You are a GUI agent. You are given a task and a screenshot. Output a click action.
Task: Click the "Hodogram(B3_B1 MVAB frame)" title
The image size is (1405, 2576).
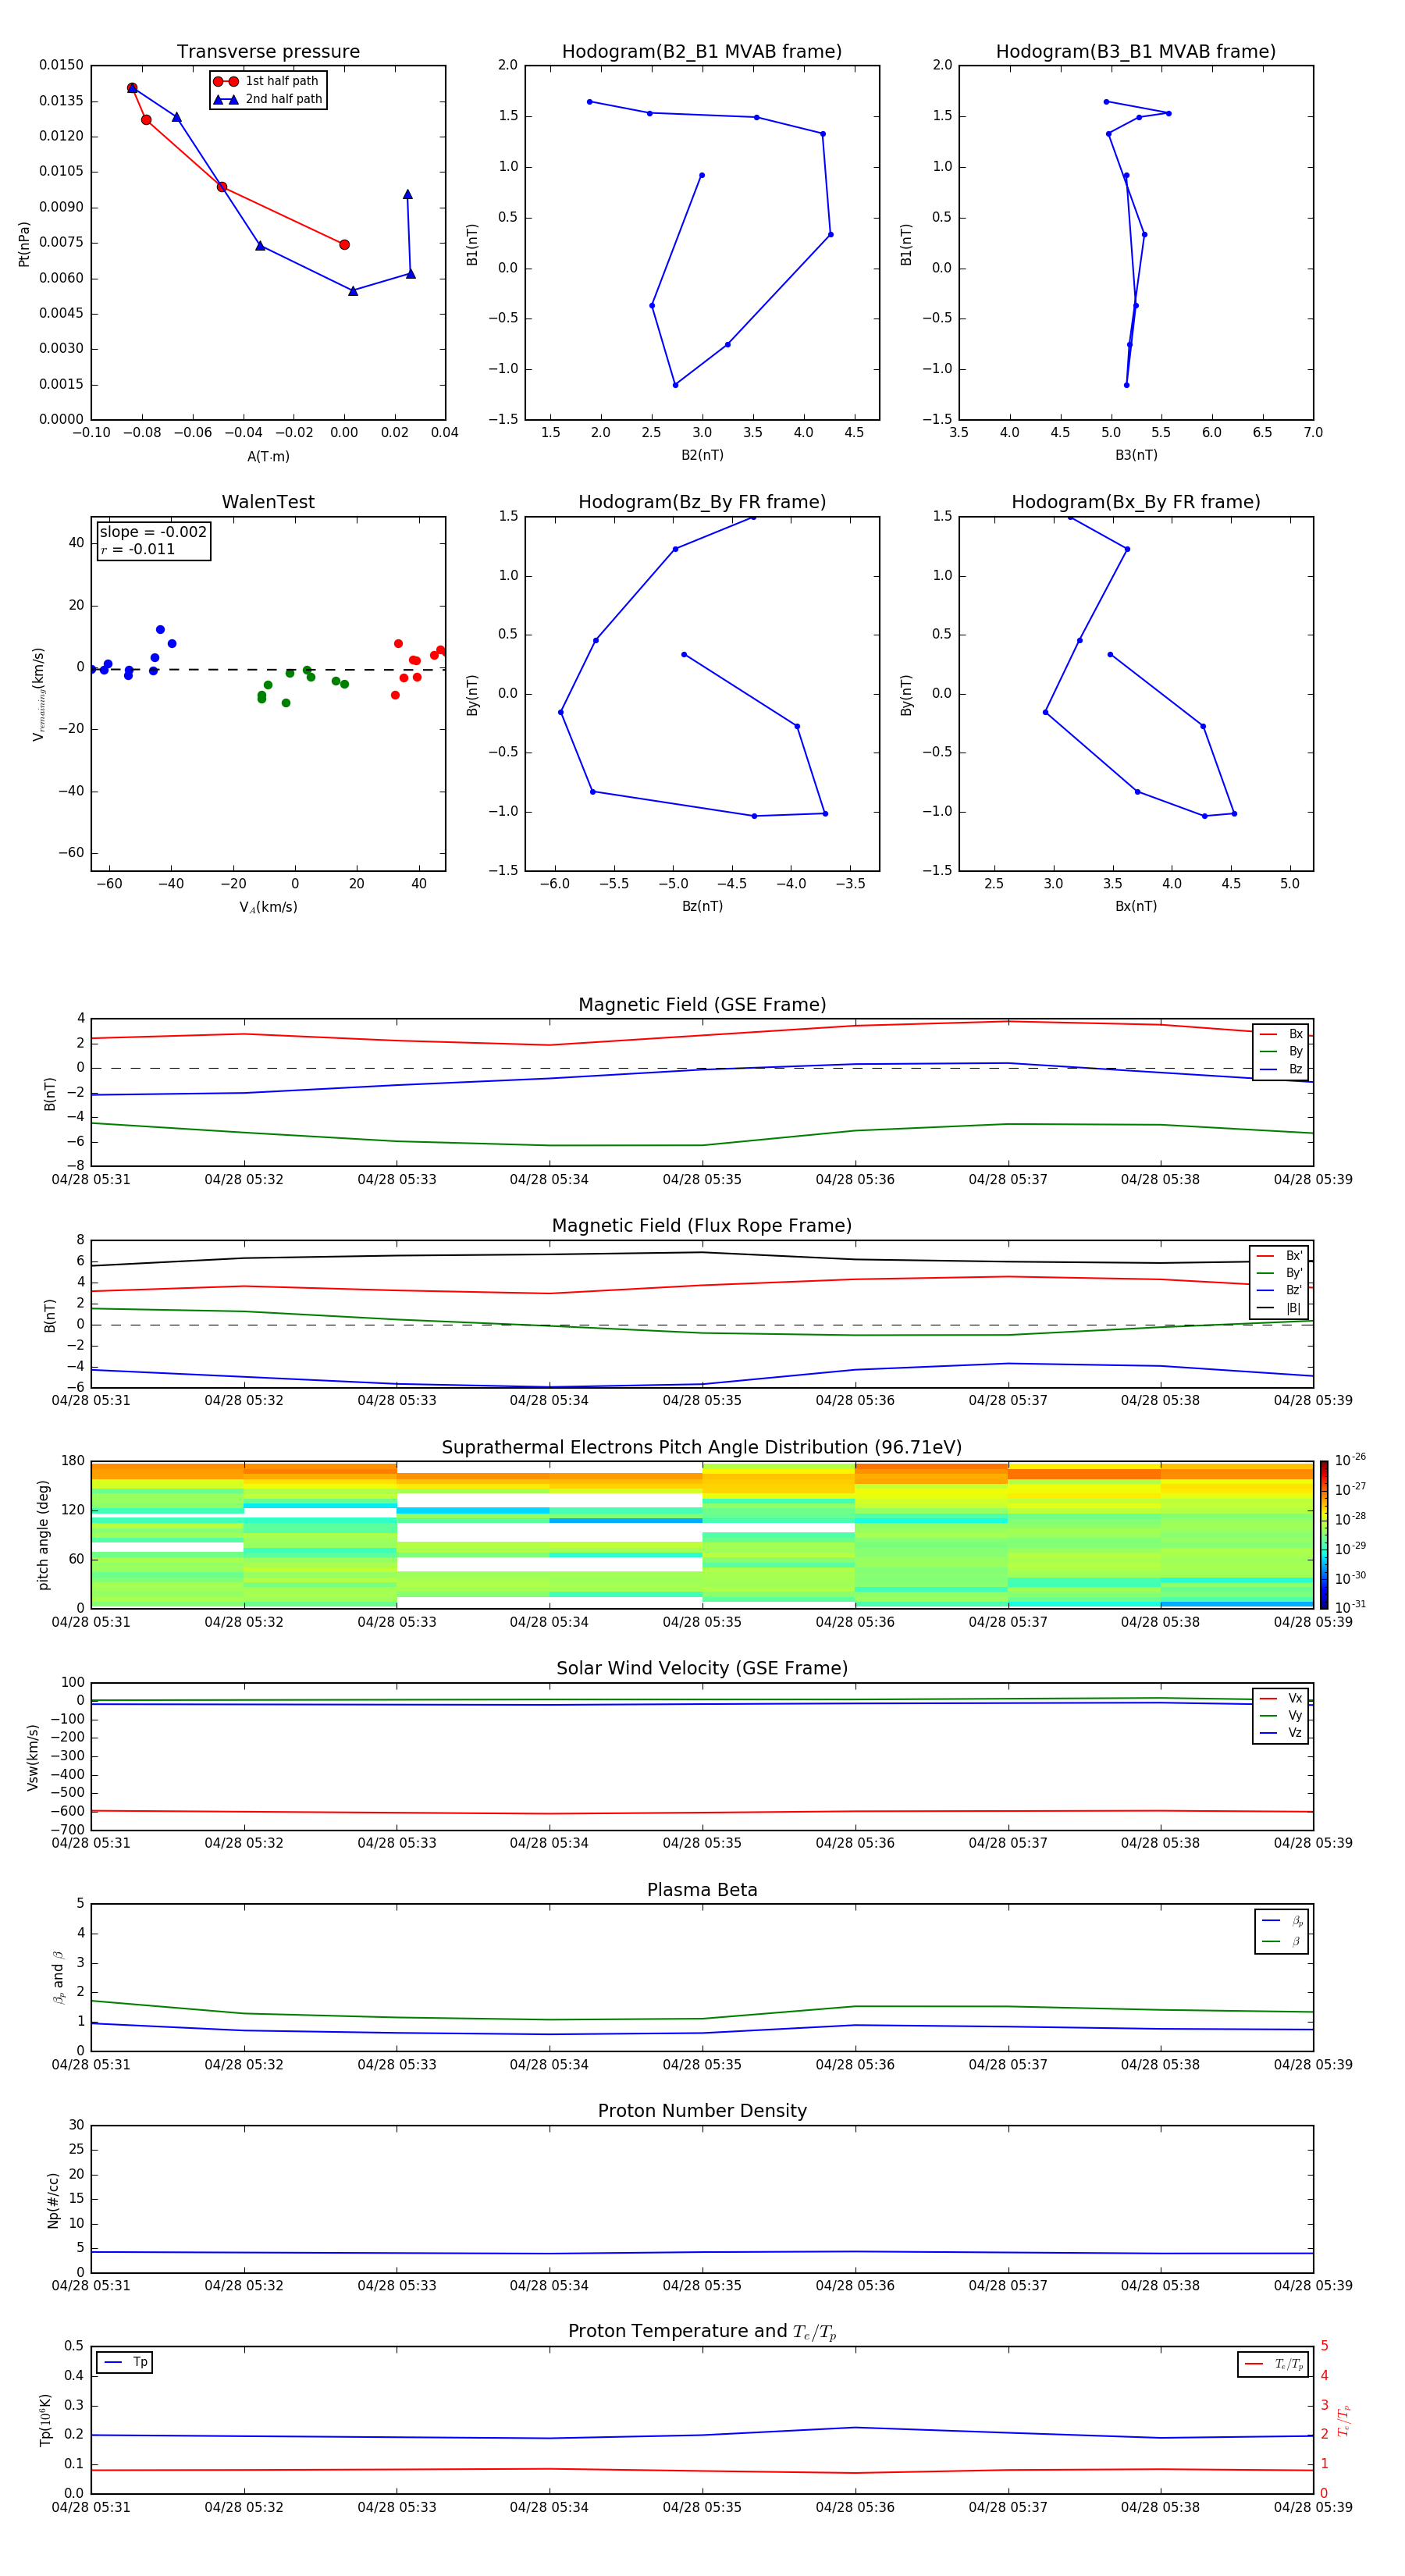pyautogui.click(x=1136, y=51)
